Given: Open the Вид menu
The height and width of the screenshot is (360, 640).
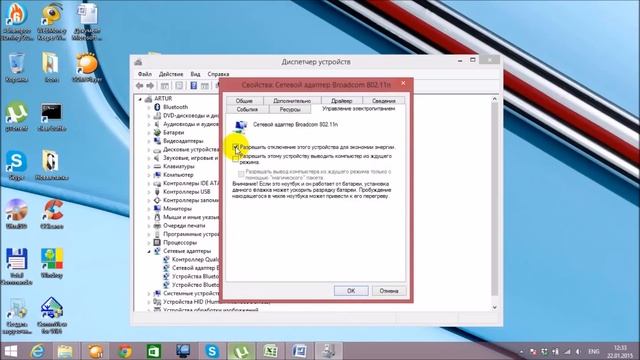Looking at the screenshot, I should coord(195,74).
